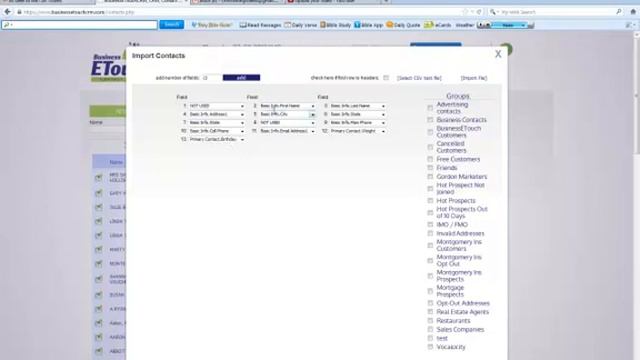Open Daily Quote in the toolbar
640x360 pixels.
click(403, 25)
